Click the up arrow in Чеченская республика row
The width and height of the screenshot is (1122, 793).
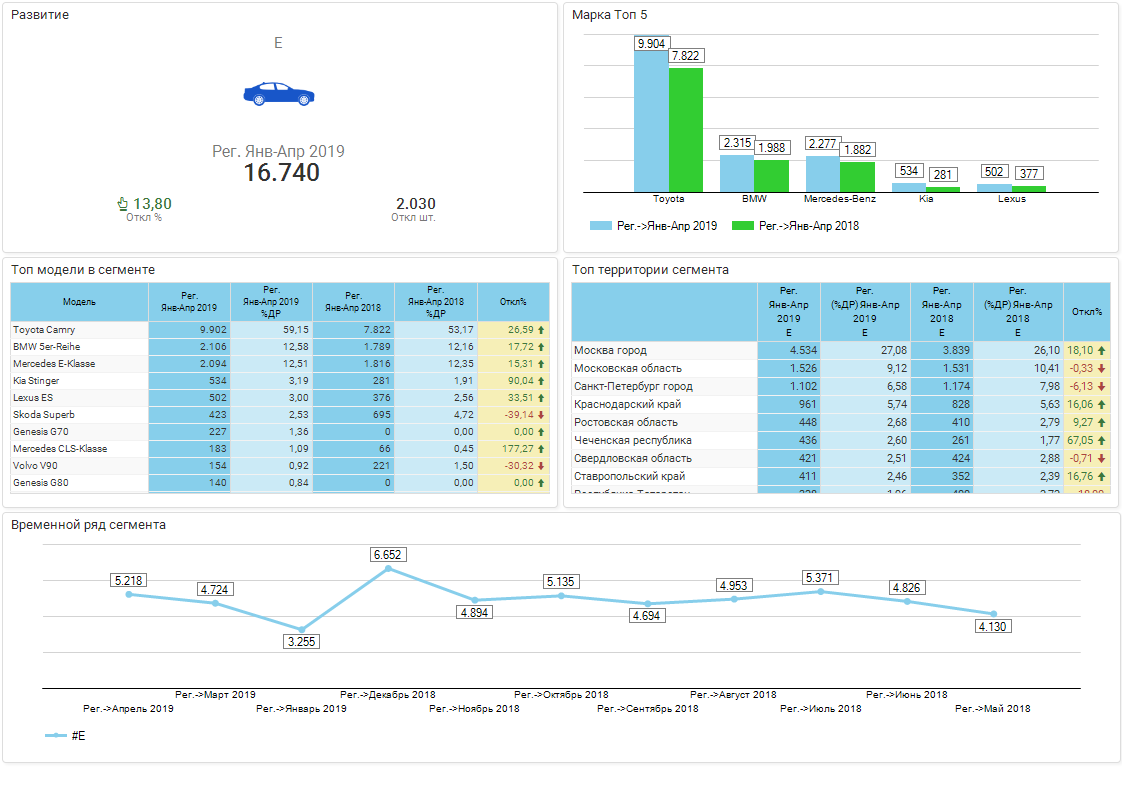pyautogui.click(x=1101, y=440)
